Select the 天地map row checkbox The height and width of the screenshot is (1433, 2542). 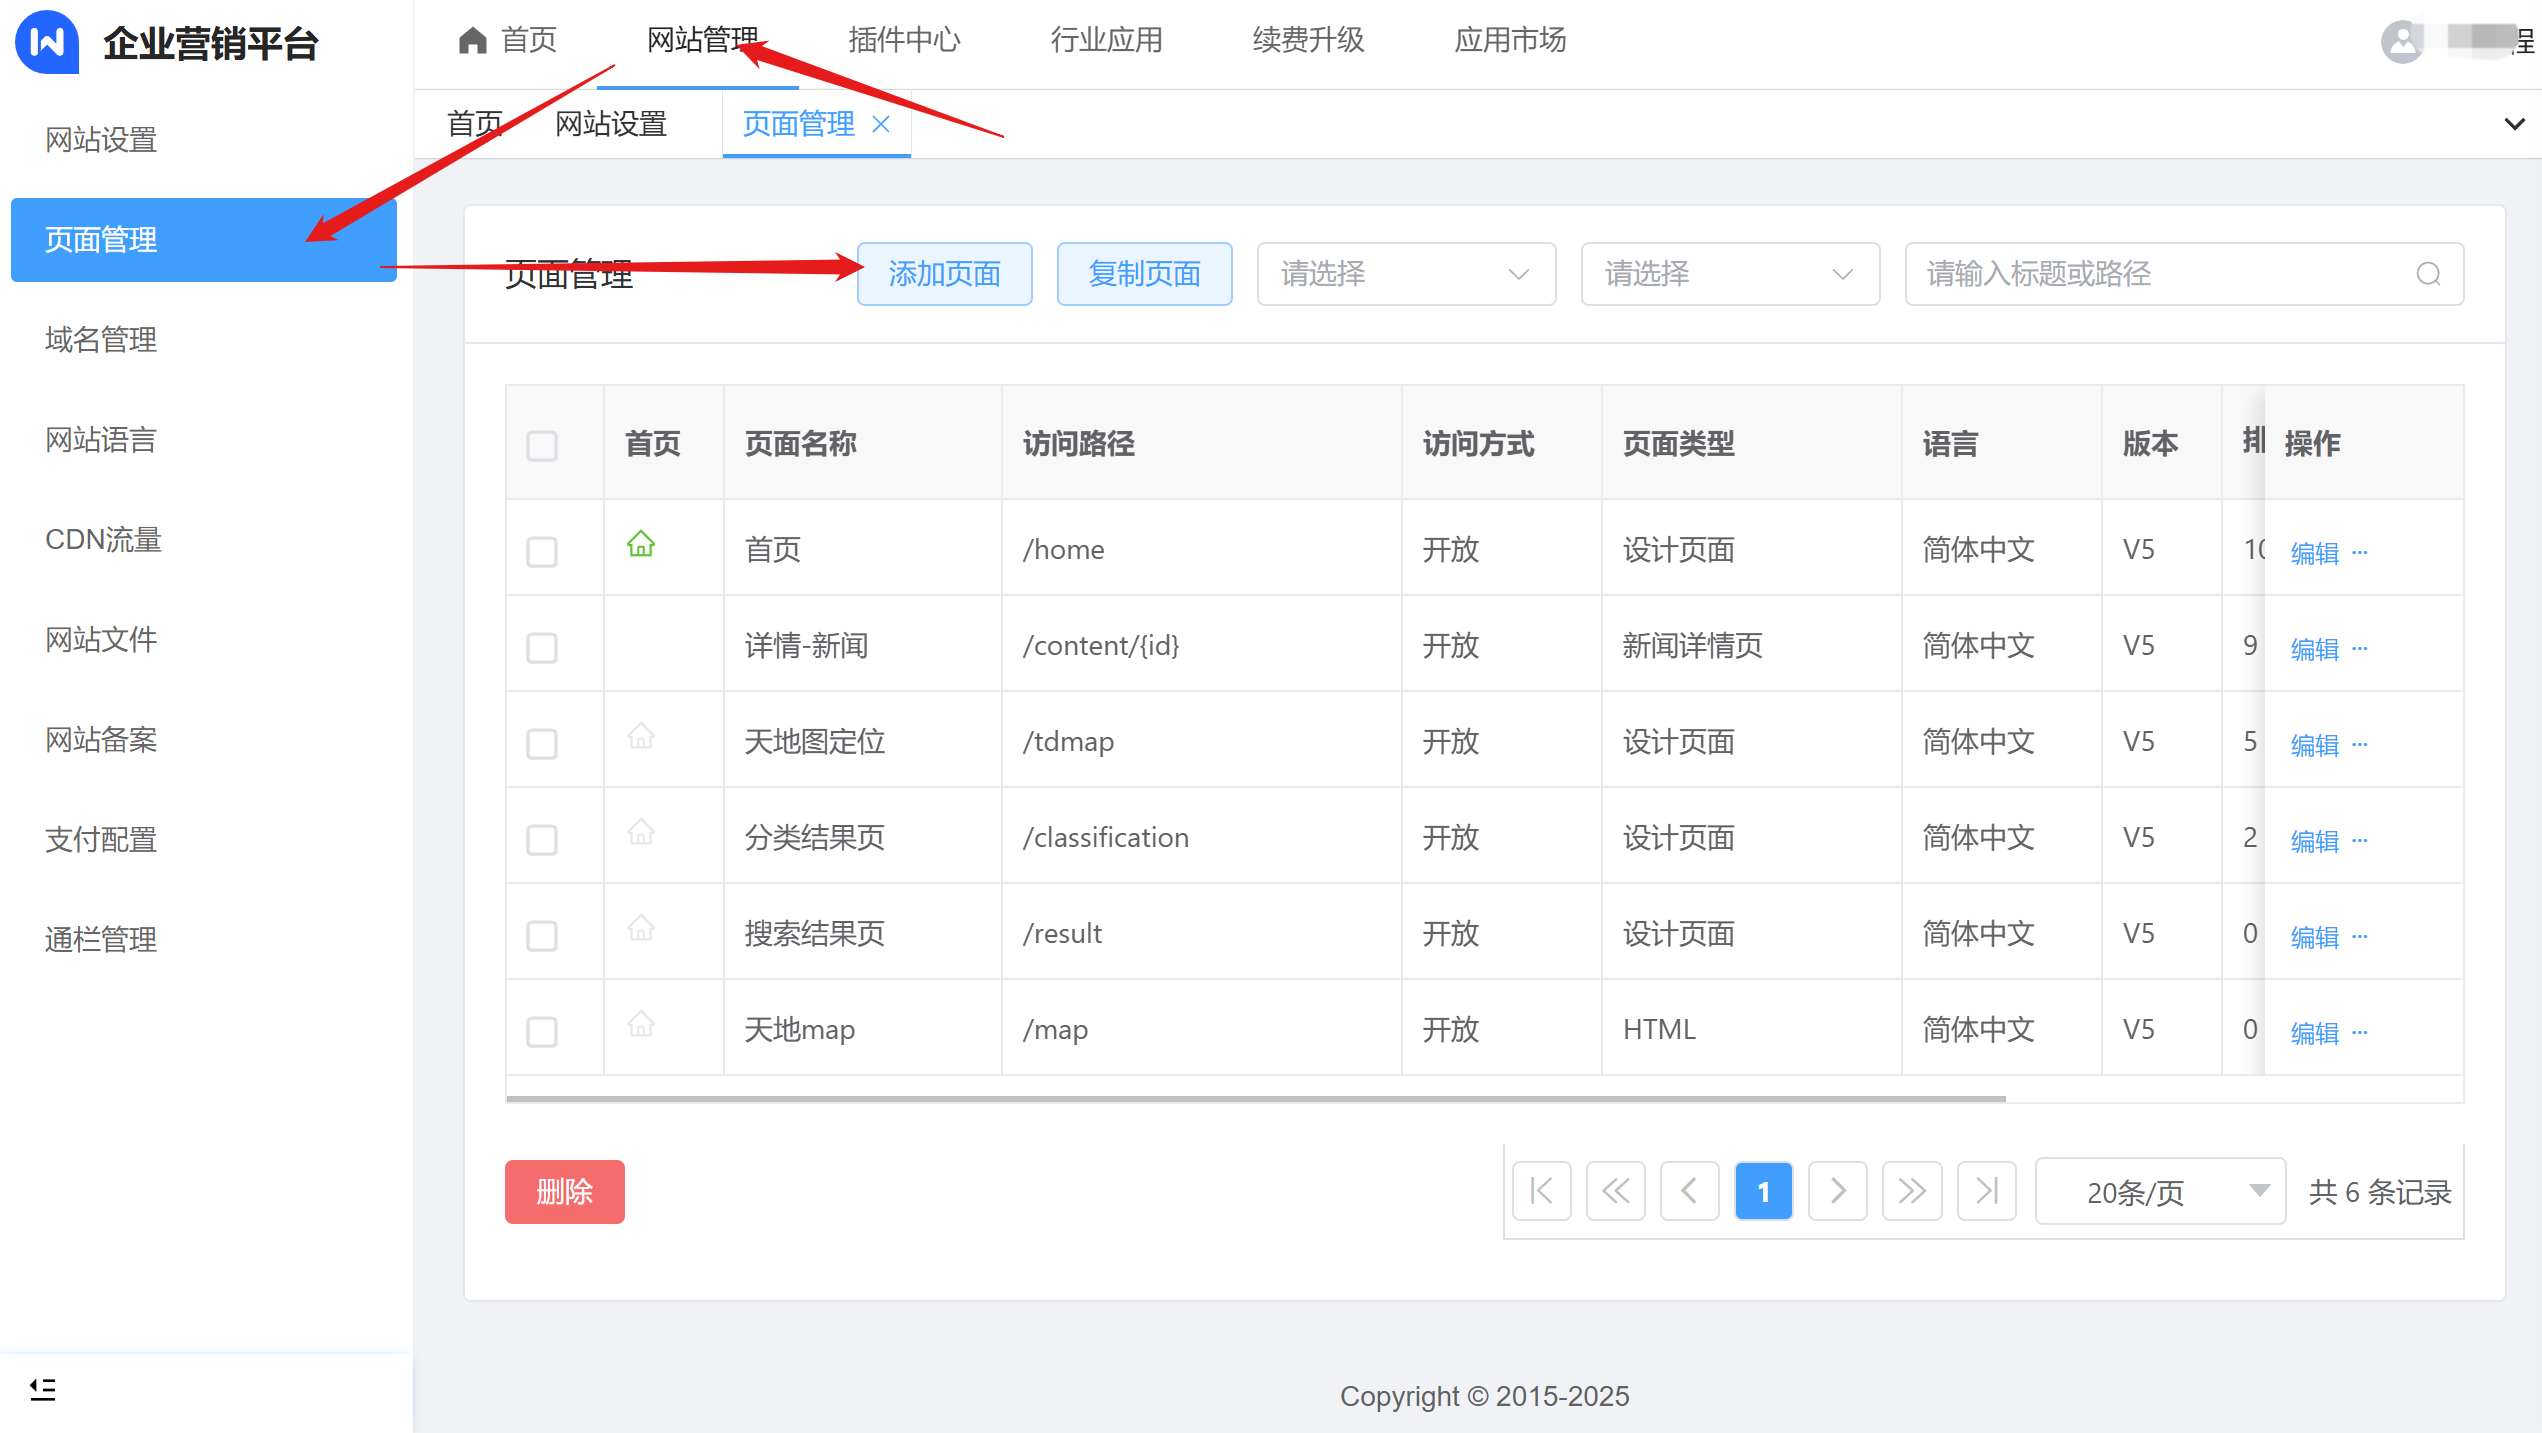click(x=542, y=1031)
